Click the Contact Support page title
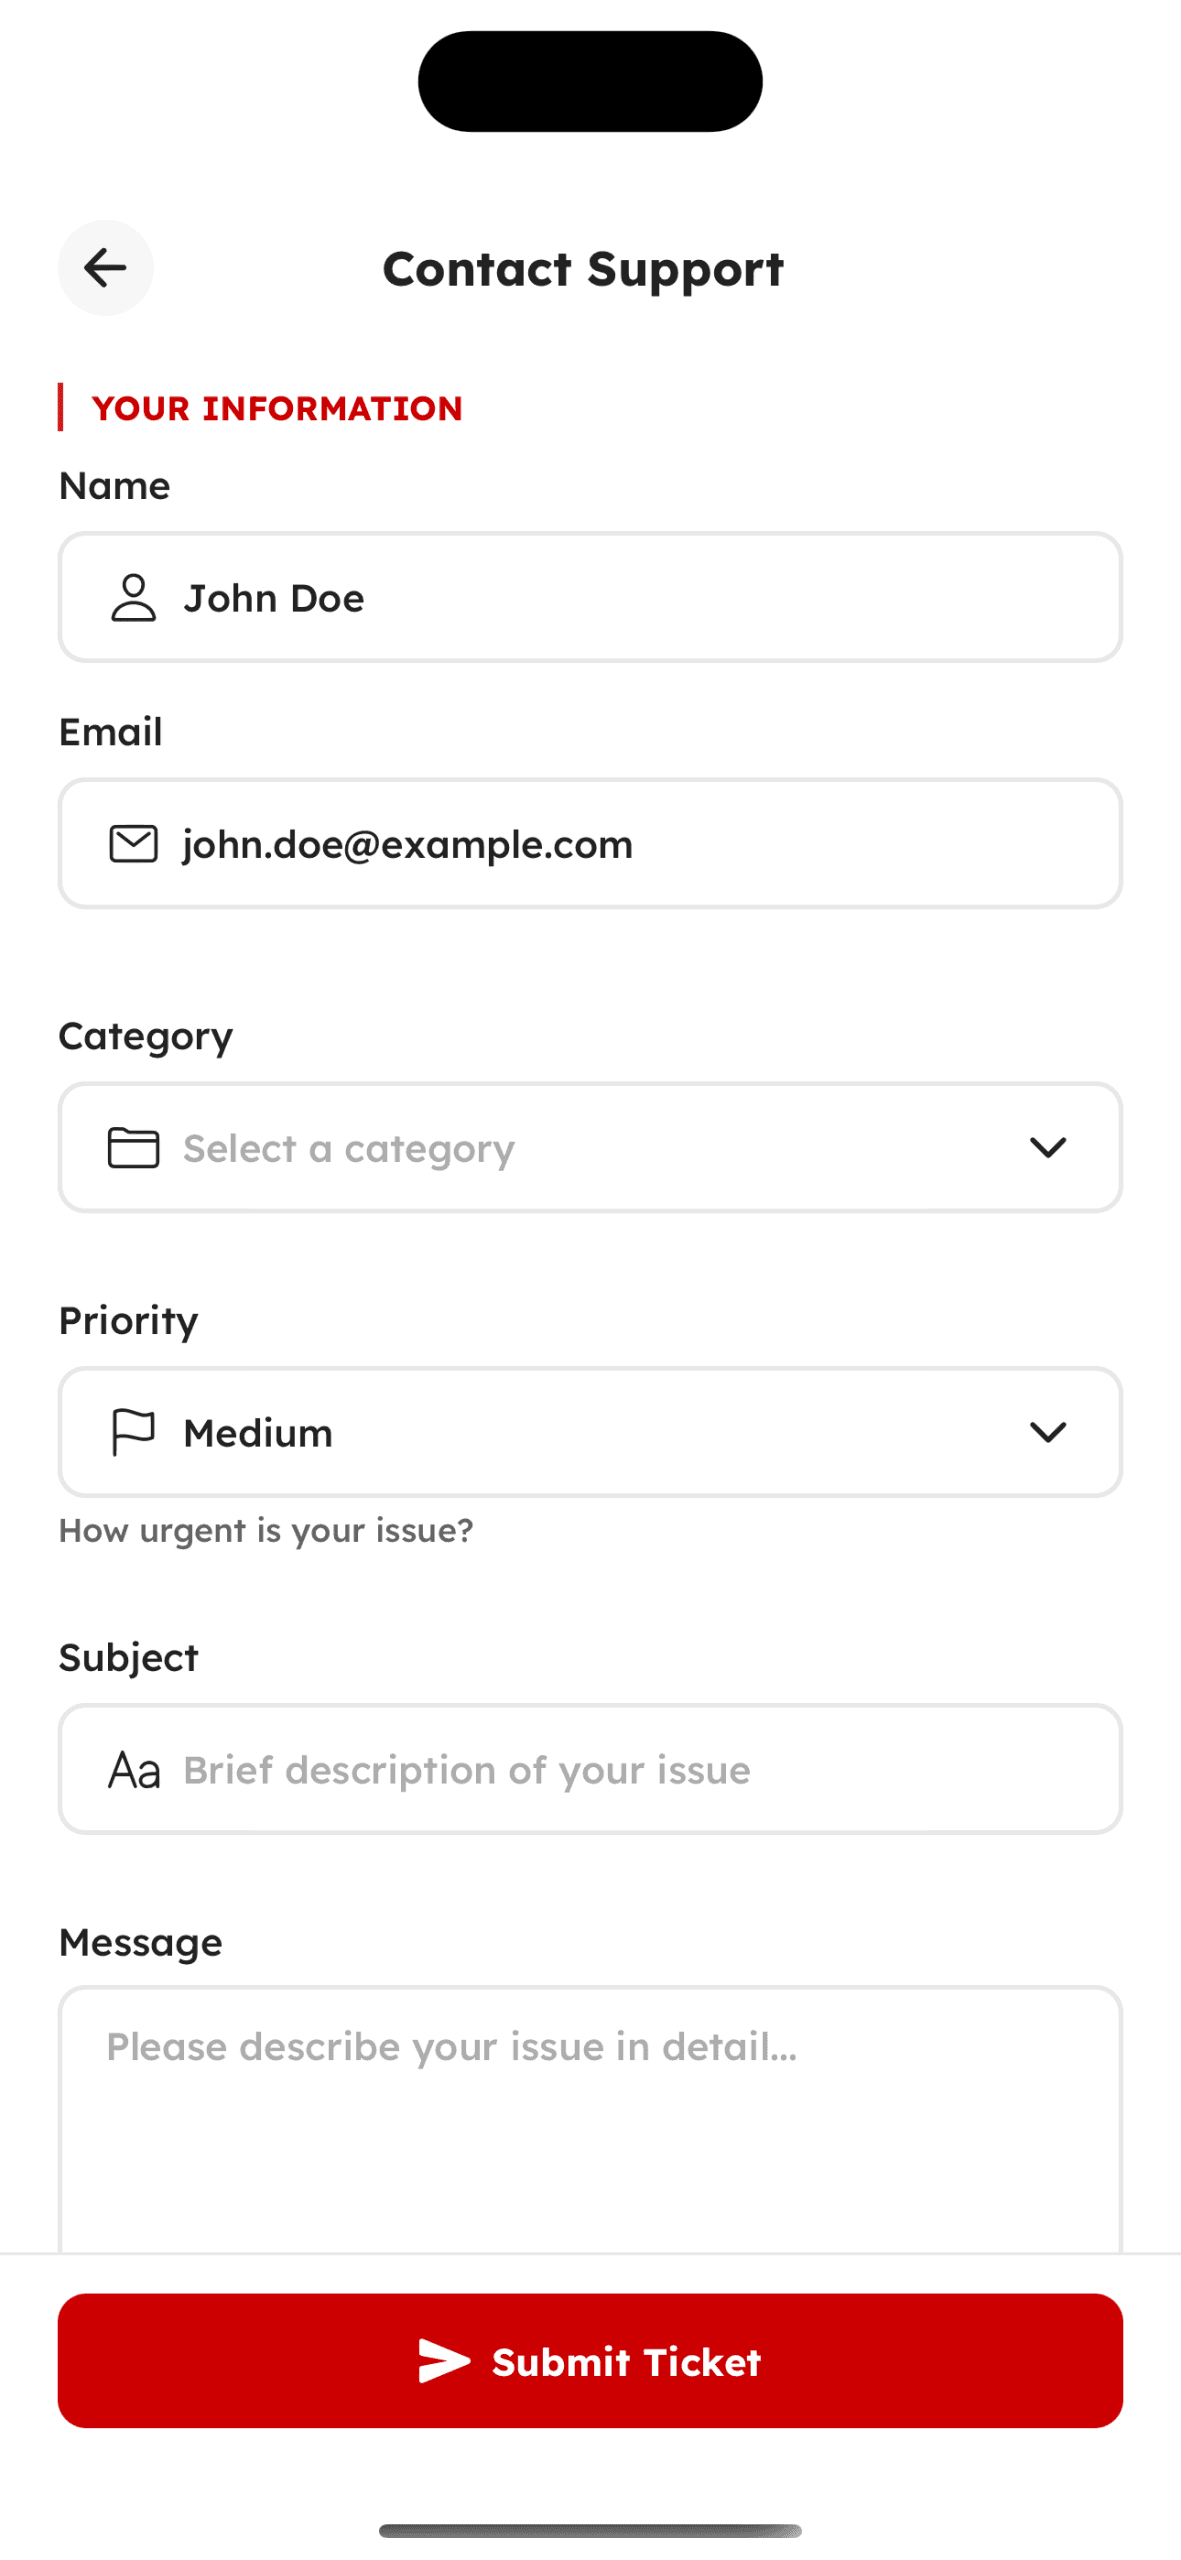Image resolution: width=1181 pixels, height=2560 pixels. click(583, 269)
